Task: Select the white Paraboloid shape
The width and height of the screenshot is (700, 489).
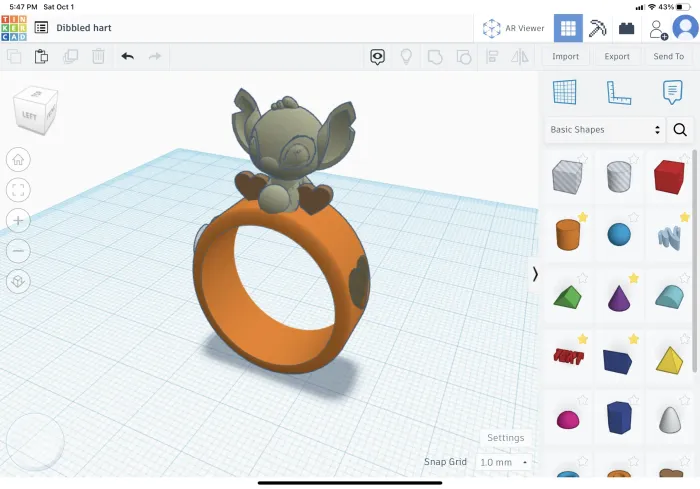Action: [x=670, y=420]
